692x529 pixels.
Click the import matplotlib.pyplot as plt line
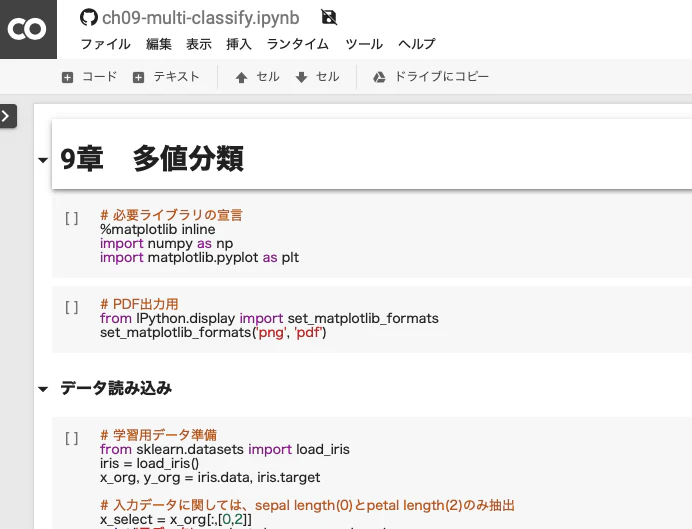click(x=199, y=258)
